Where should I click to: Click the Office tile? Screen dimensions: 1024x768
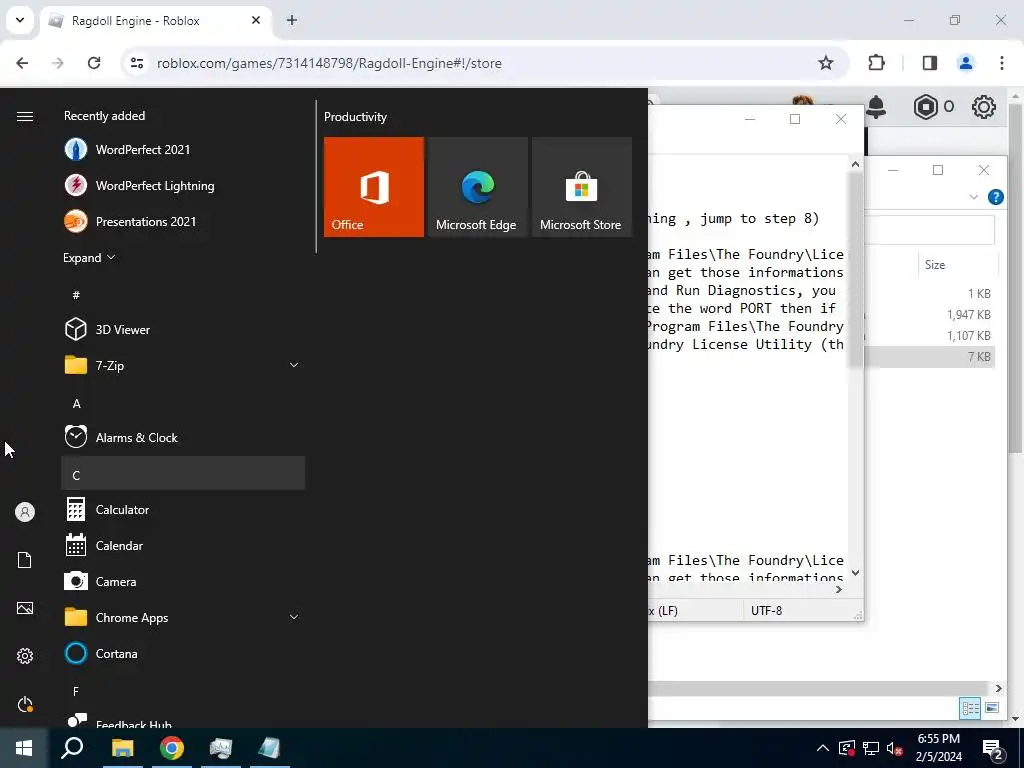374,187
